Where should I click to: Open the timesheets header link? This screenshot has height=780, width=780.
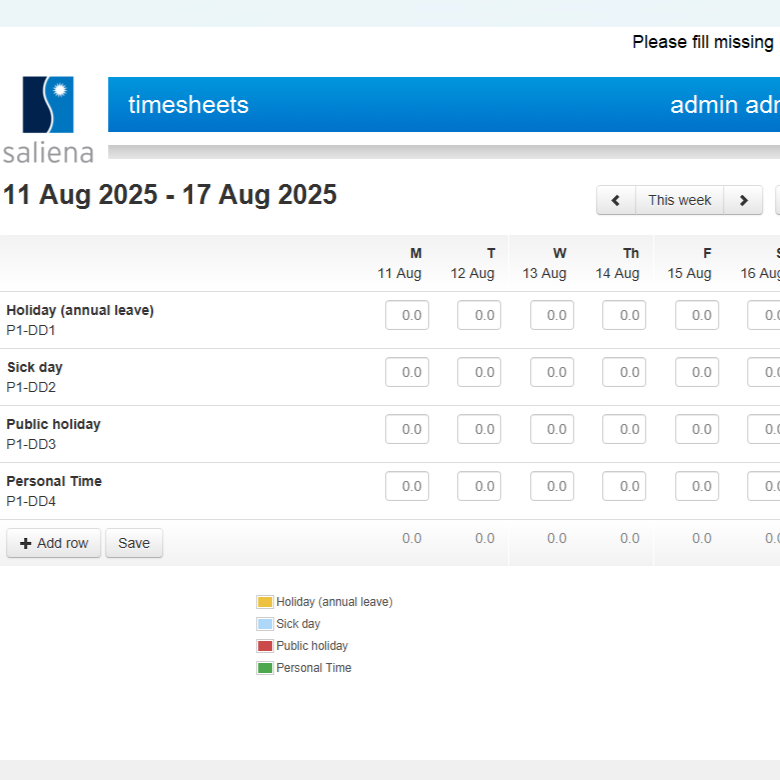coord(189,104)
